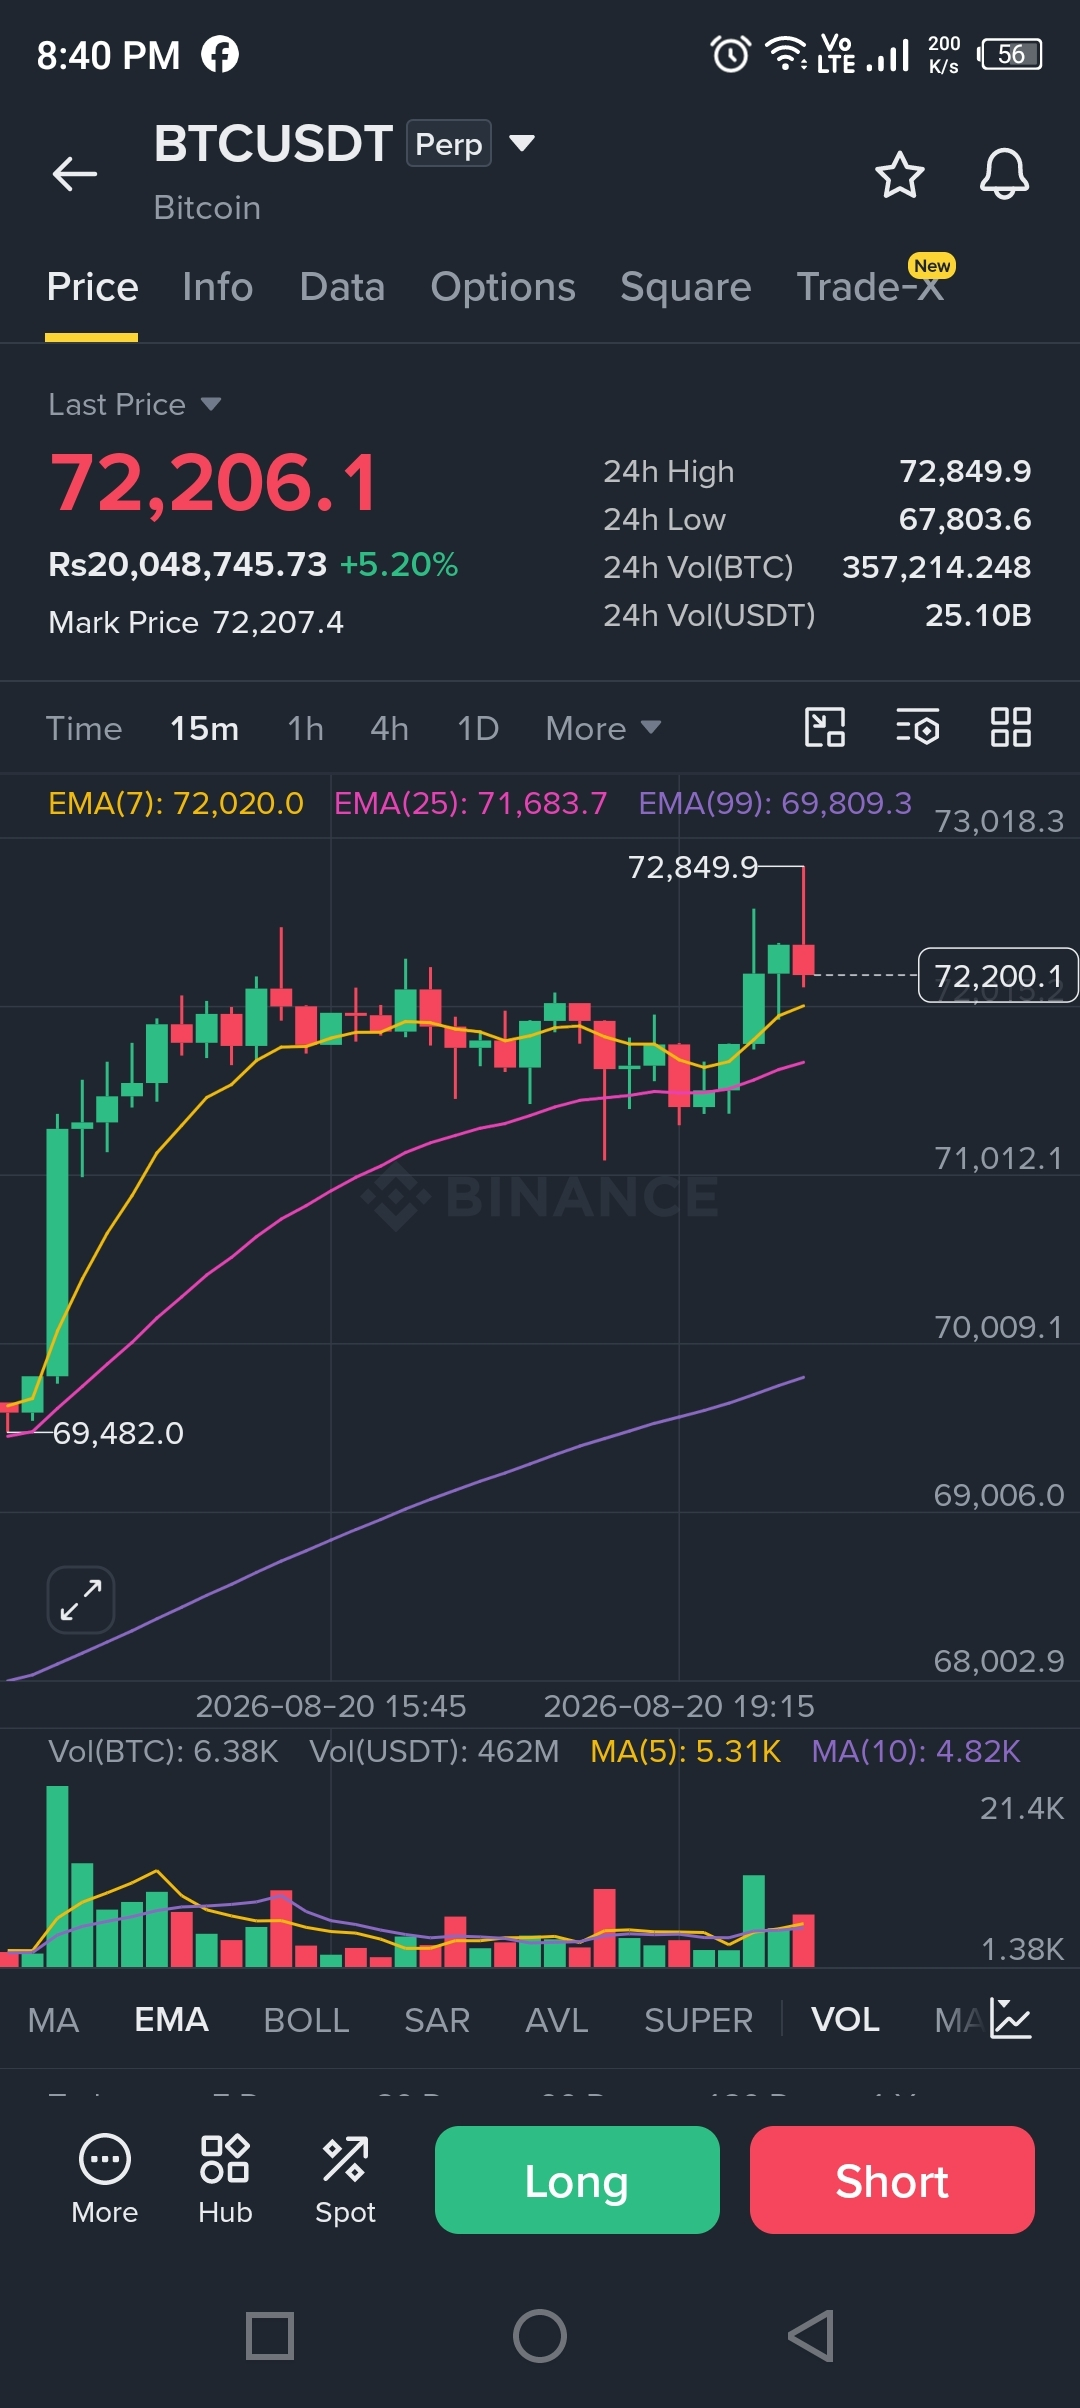Viewport: 1080px width, 2408px height.
Task: Tap the Perp contract badge
Action: click(x=448, y=143)
